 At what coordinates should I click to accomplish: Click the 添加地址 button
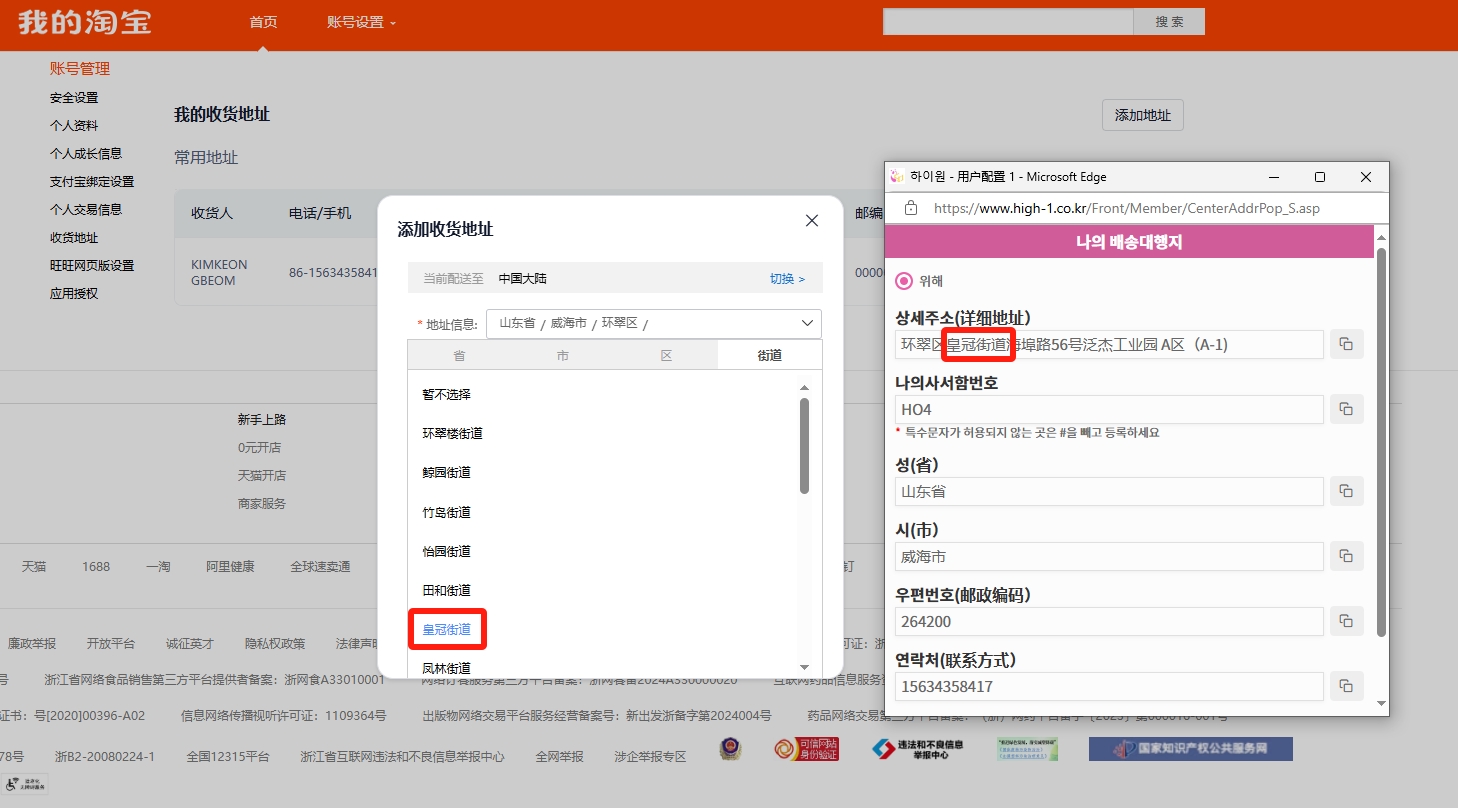pyautogui.click(x=1142, y=115)
